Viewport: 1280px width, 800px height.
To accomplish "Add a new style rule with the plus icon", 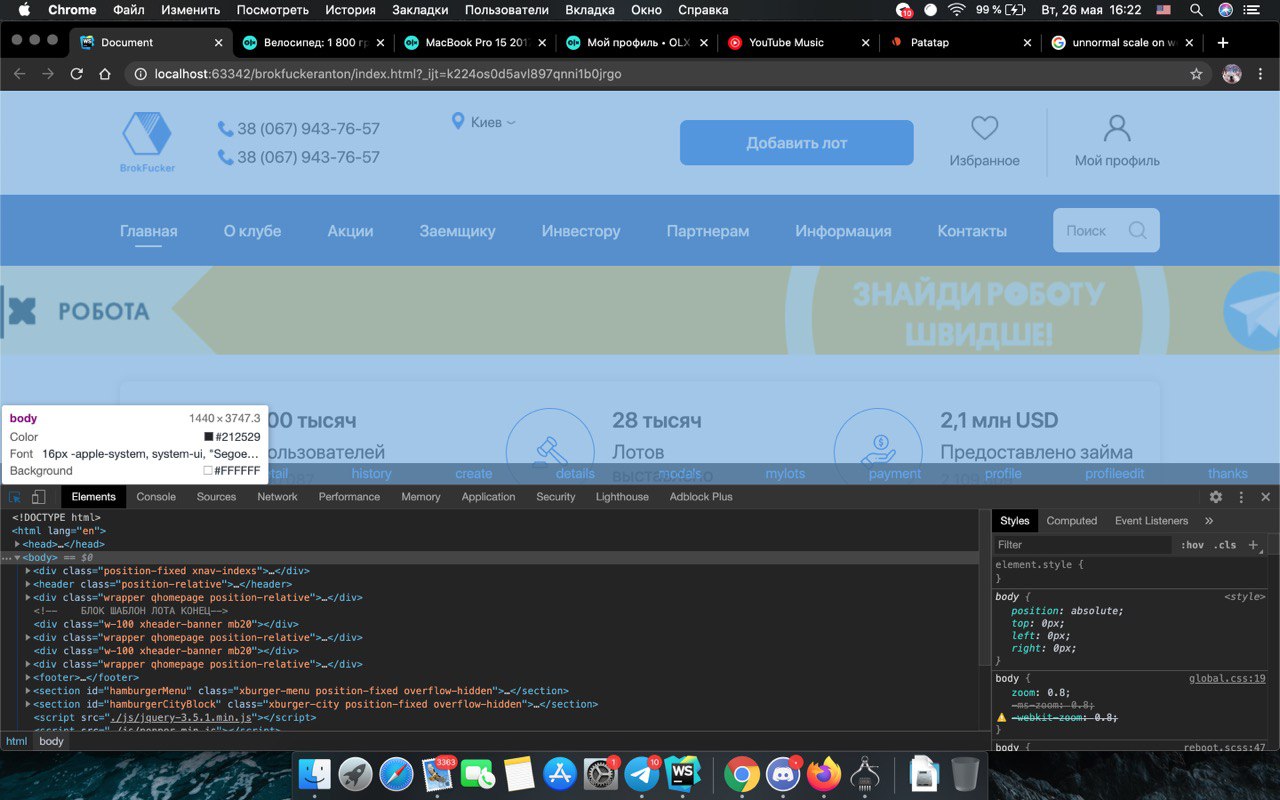I will (1253, 545).
